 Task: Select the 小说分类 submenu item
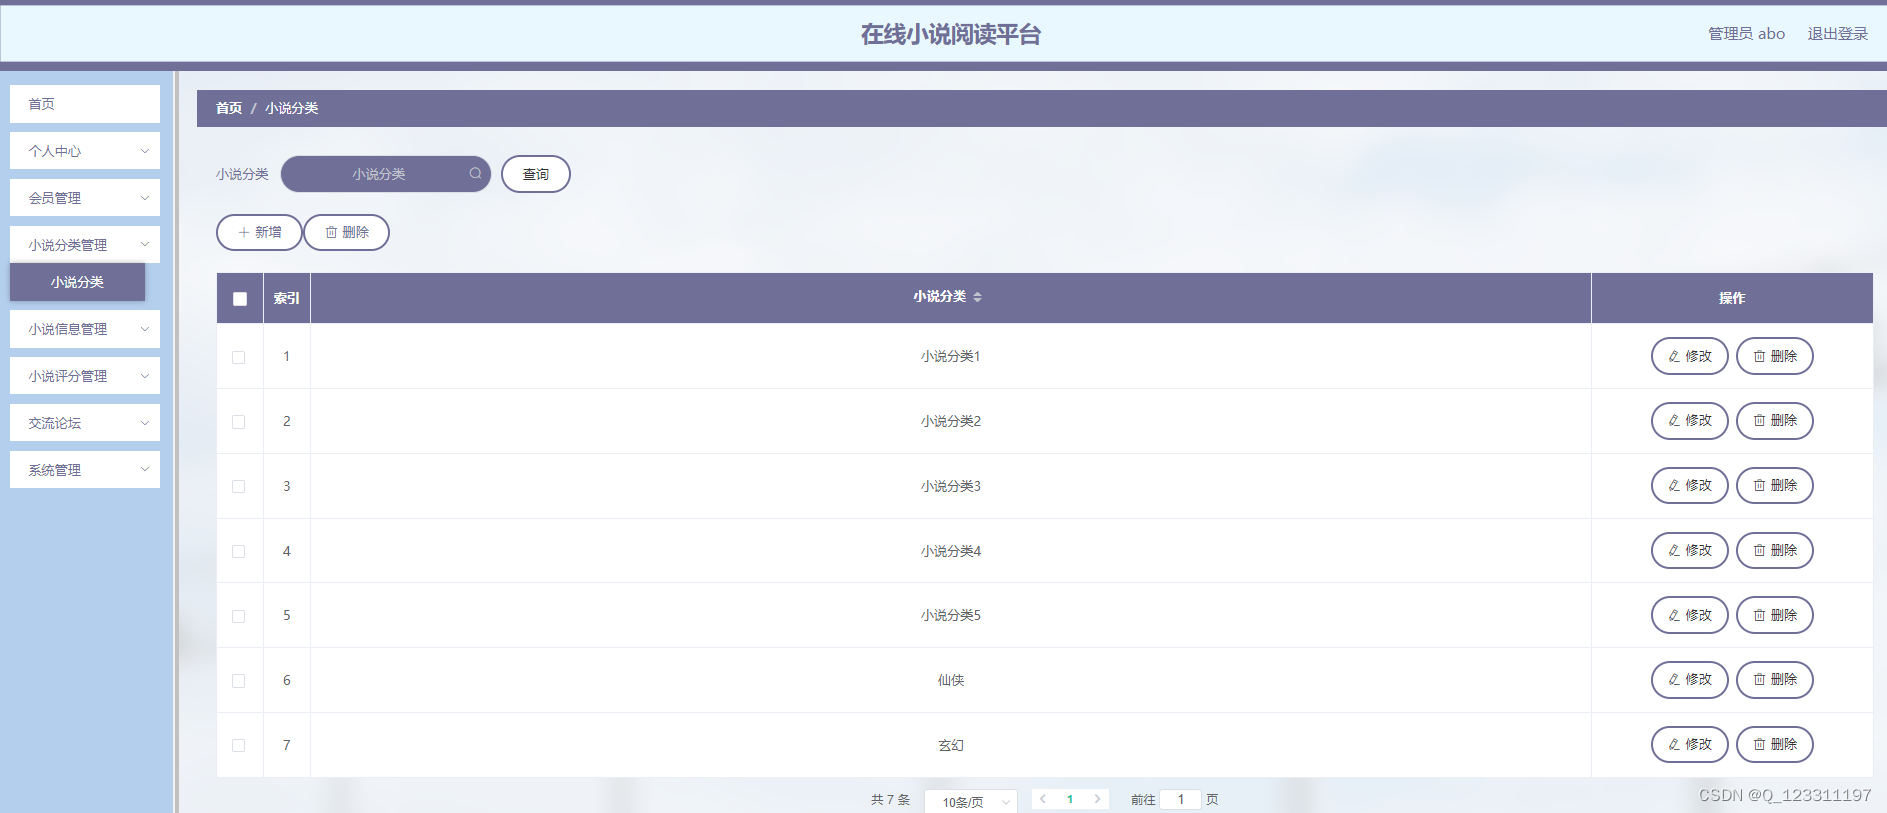coord(78,282)
